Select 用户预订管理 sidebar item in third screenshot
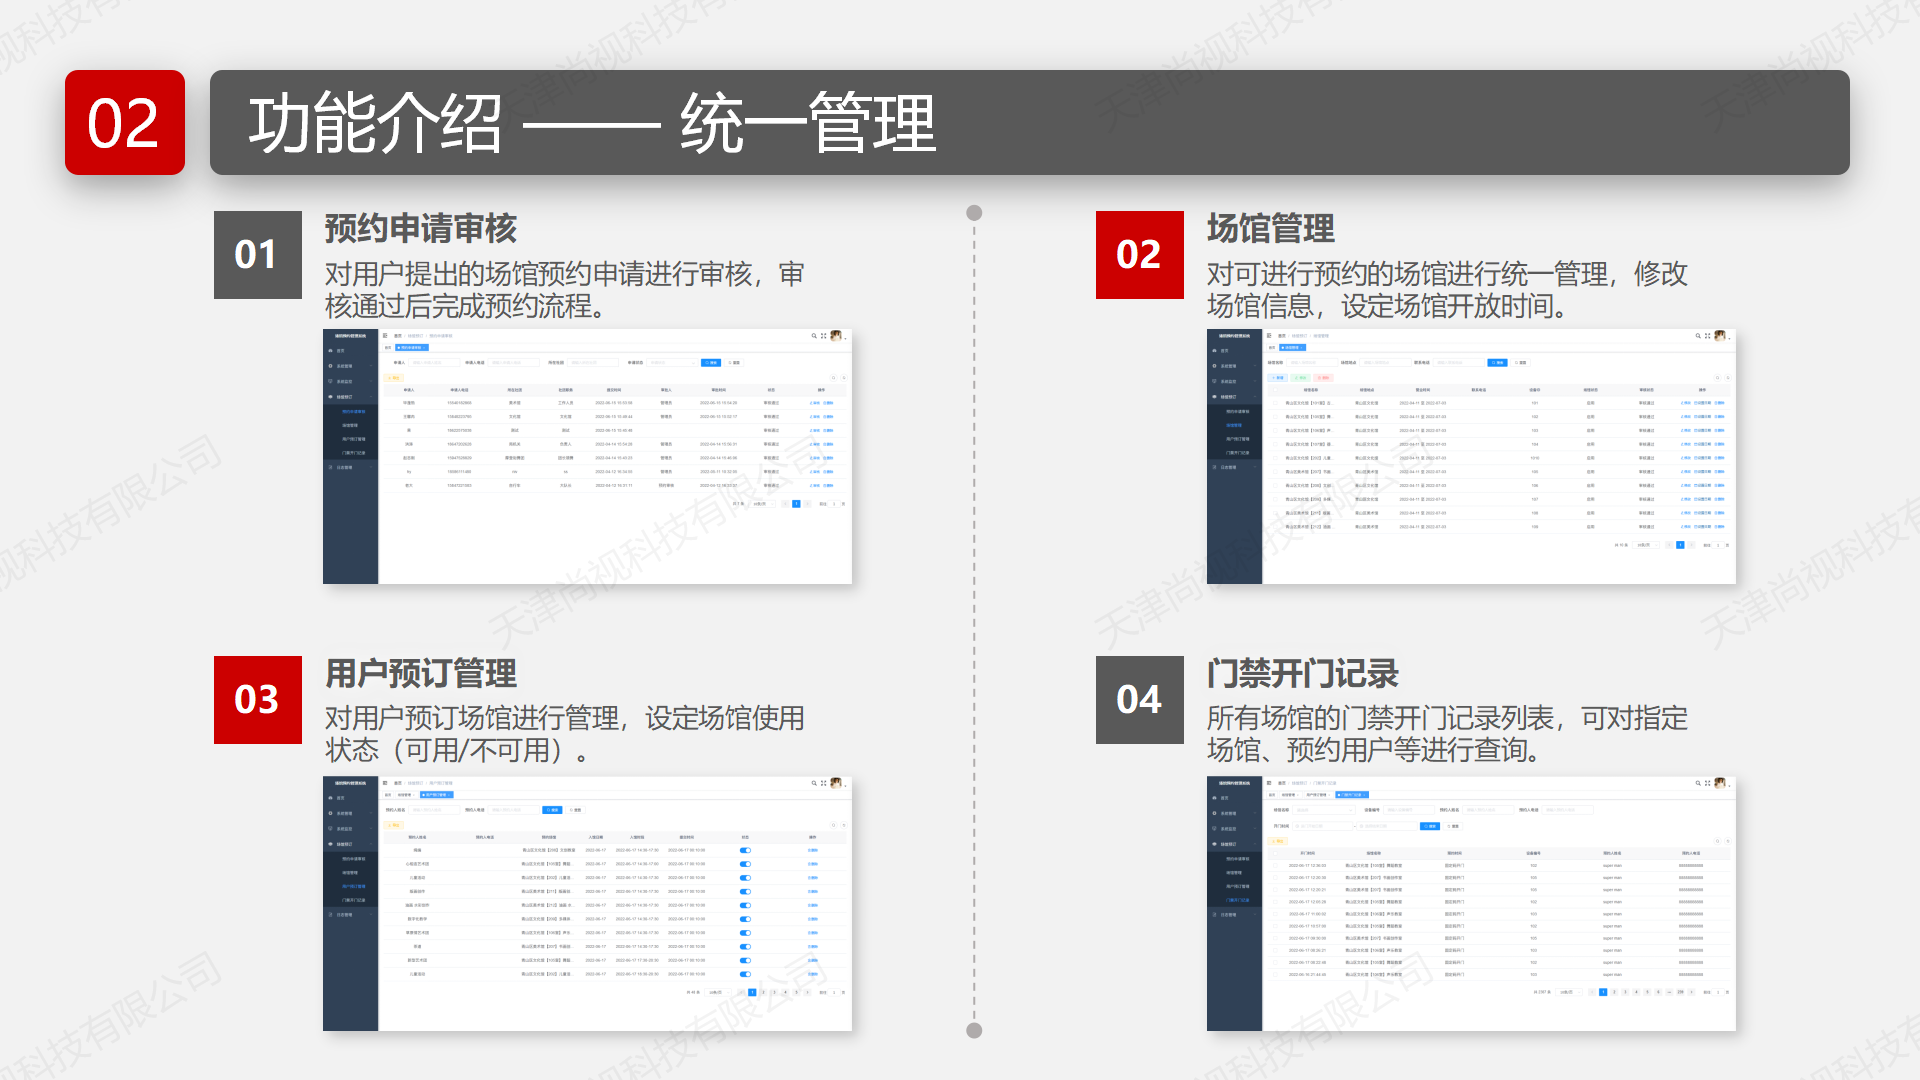Screen dimensions: 1920x1080 click(x=354, y=886)
